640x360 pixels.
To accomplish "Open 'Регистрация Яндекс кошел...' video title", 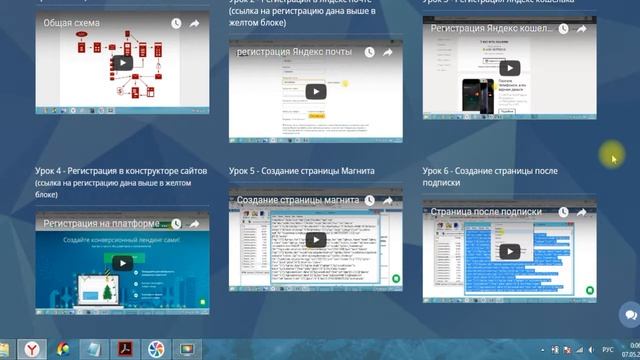I will tap(491, 28).
